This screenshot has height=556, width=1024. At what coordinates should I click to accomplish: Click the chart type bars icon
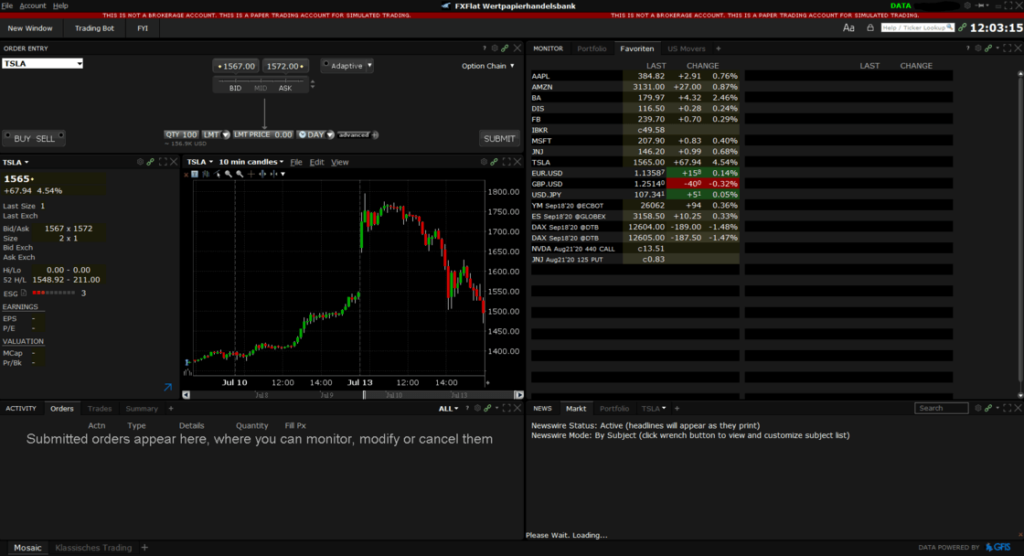206,174
